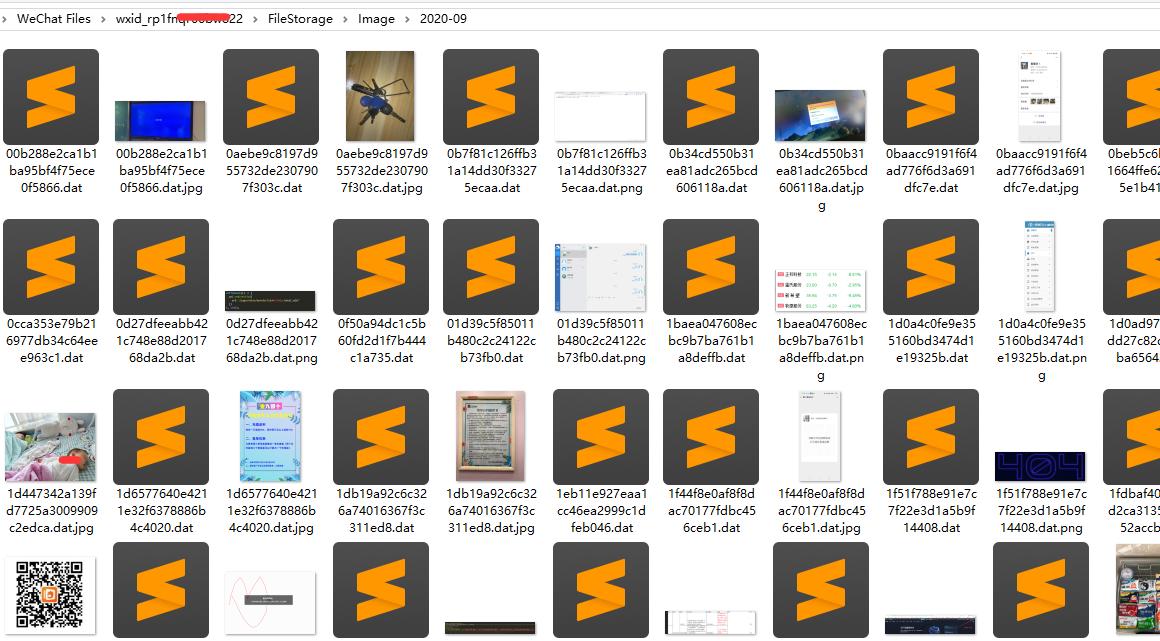
Task: Select the keys photo 0aebe9c8...dat.jpg
Action: click(380, 95)
